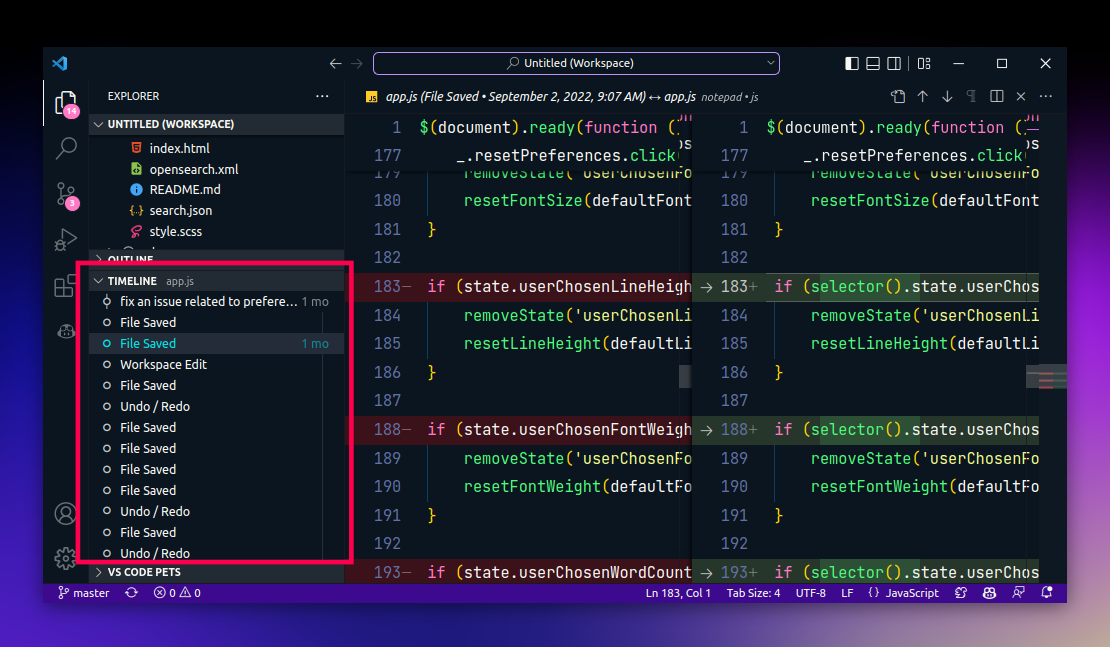Open more actions for the editor tab

coord(1044,96)
